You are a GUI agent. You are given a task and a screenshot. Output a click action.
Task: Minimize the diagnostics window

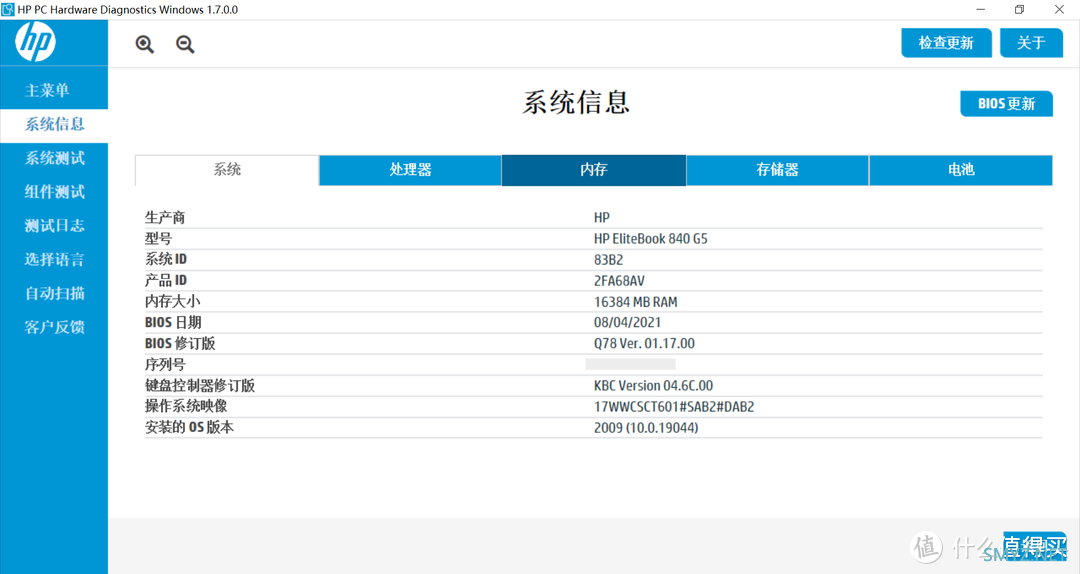pos(981,10)
